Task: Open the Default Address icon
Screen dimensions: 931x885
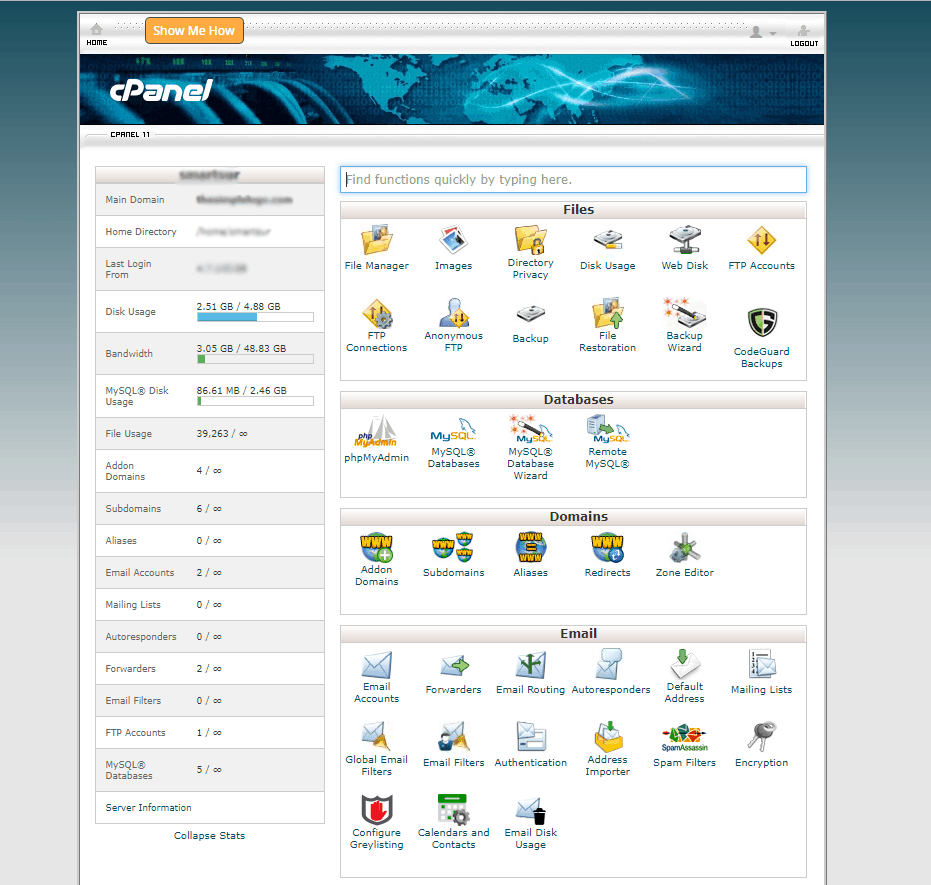Action: [x=685, y=664]
